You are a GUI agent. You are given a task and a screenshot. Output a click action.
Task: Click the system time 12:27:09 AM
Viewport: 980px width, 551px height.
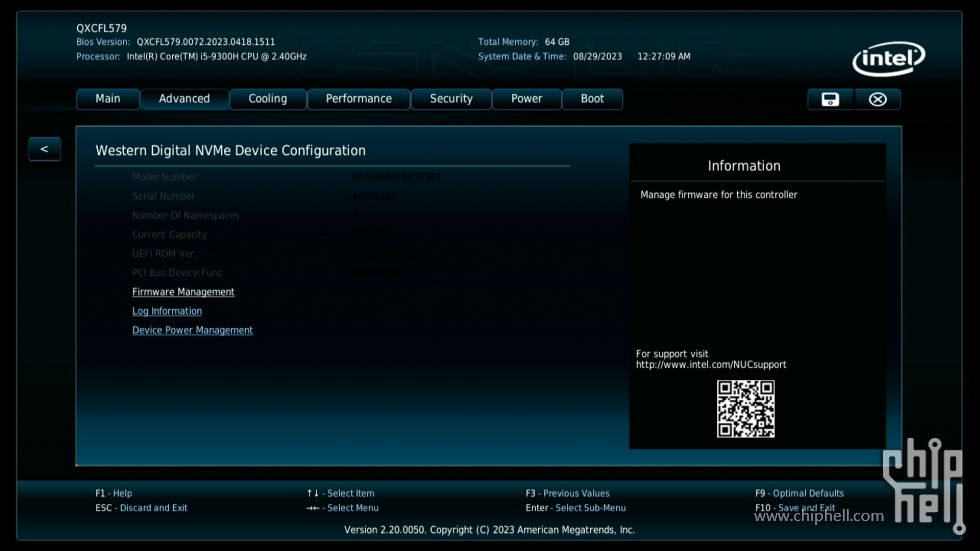click(664, 56)
